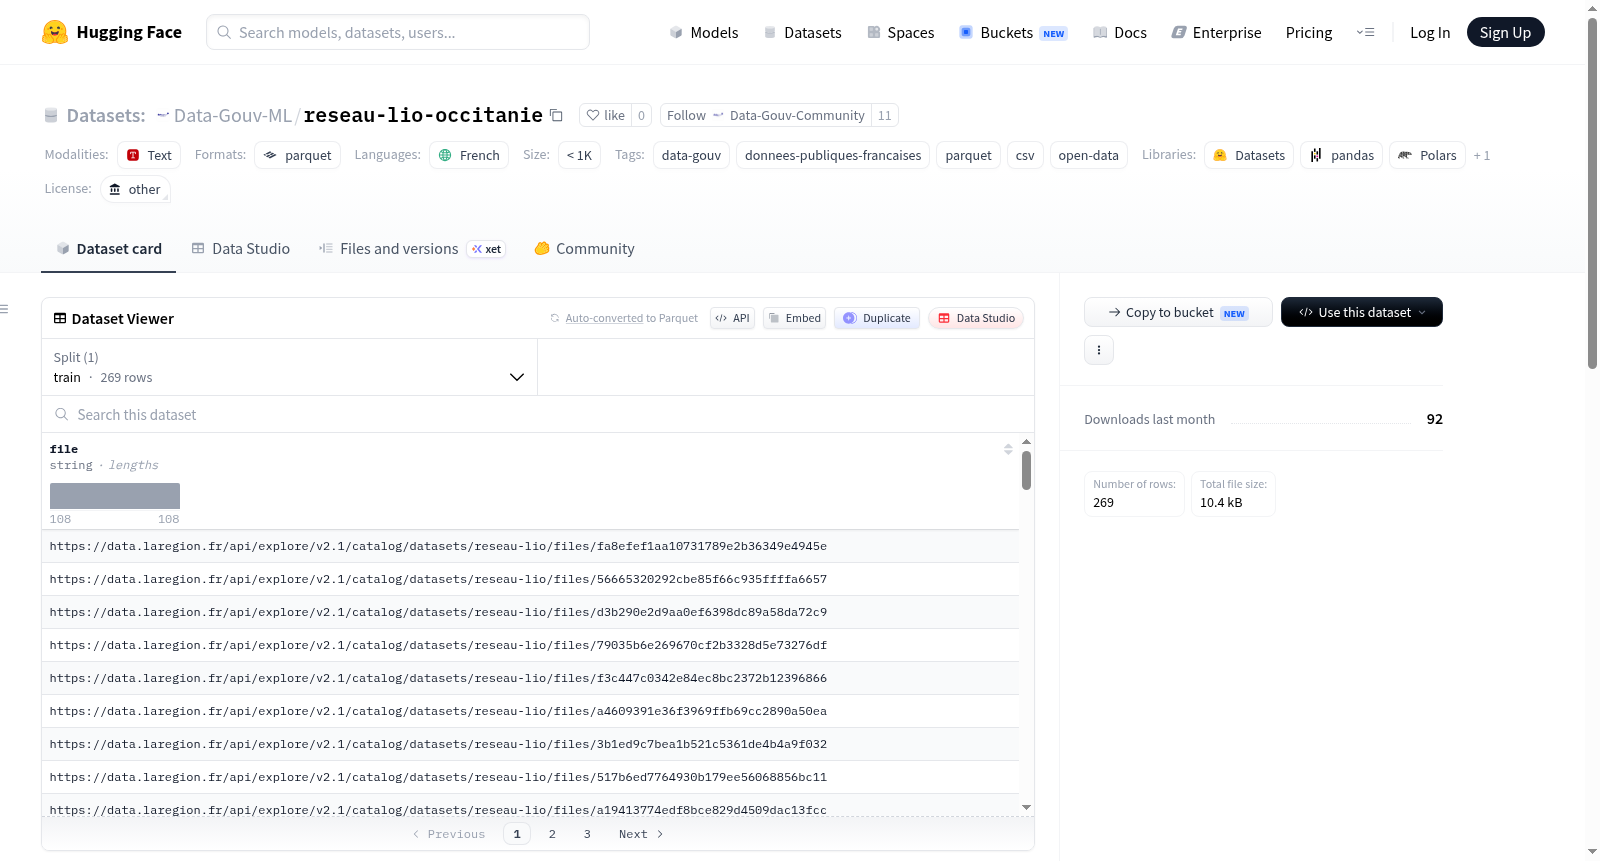Image resolution: width=1600 pixels, height=861 pixels.
Task: Click the dataset viewer vertical scrollbar thumb
Action: pyautogui.click(x=1026, y=470)
